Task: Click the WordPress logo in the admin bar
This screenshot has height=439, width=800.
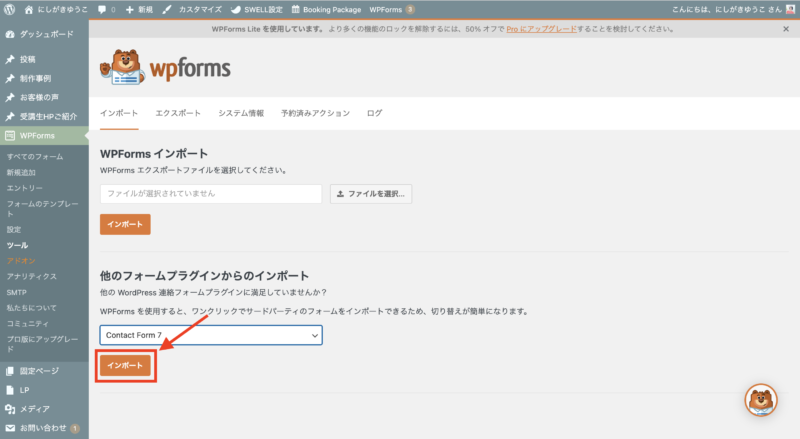Action: pos(10,9)
